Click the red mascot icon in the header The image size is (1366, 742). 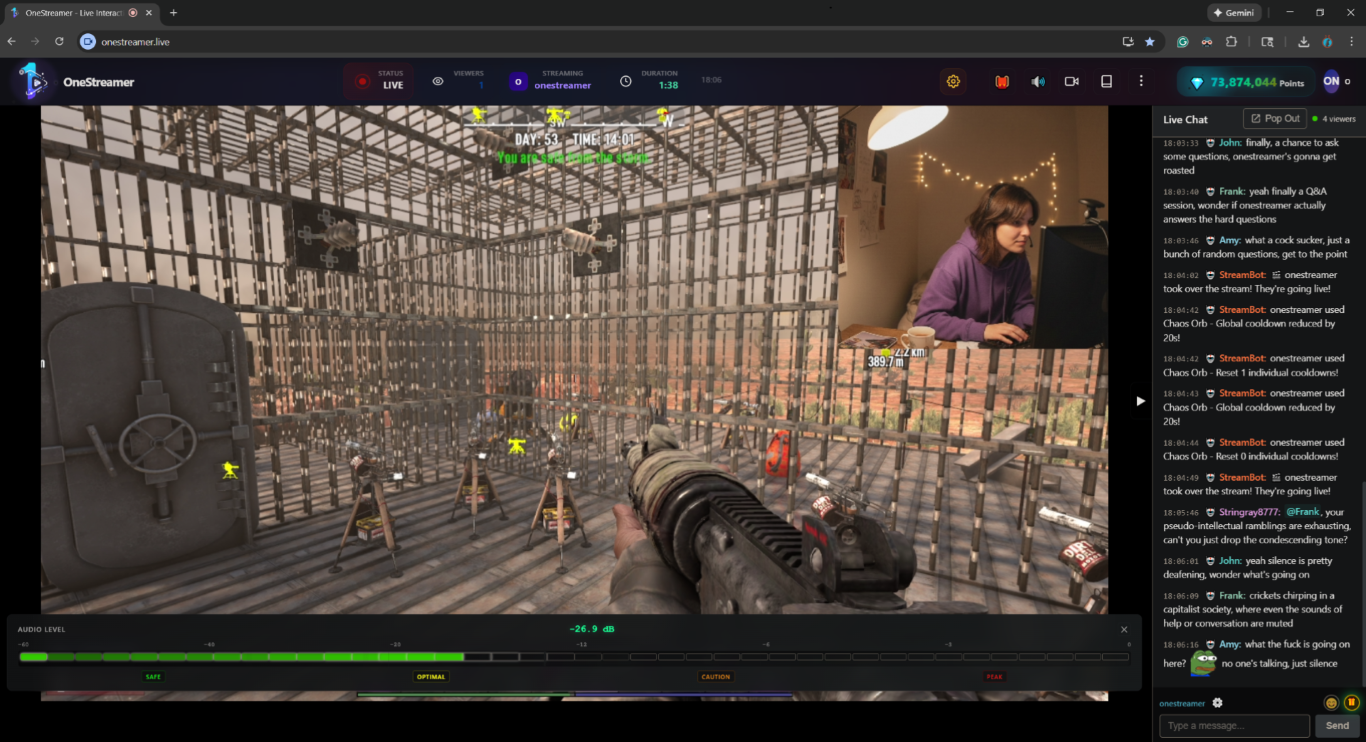pos(1002,82)
